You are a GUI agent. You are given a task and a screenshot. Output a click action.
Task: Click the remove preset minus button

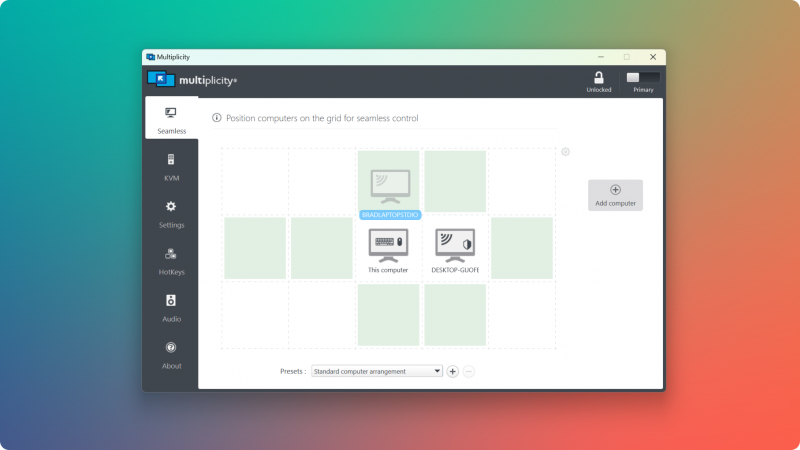(x=469, y=371)
